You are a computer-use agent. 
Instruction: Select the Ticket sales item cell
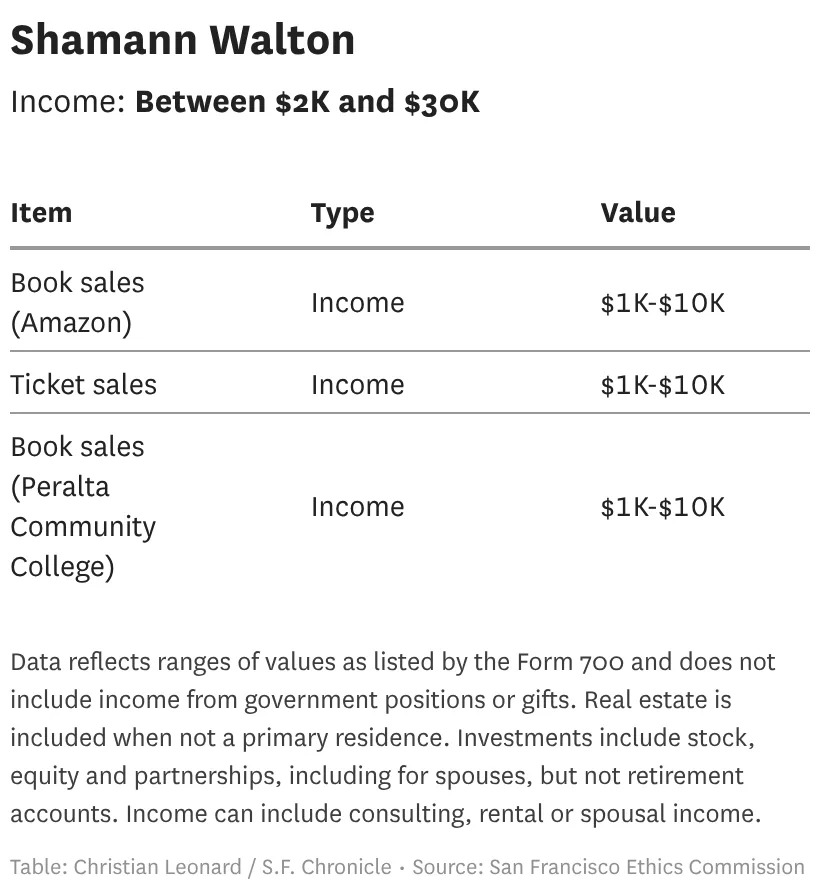(x=83, y=385)
